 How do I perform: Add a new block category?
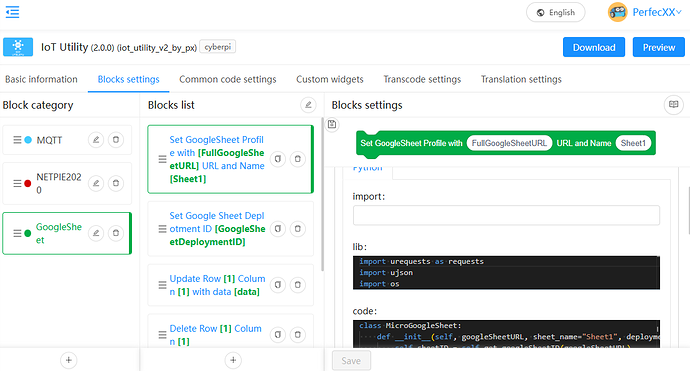(x=69, y=360)
